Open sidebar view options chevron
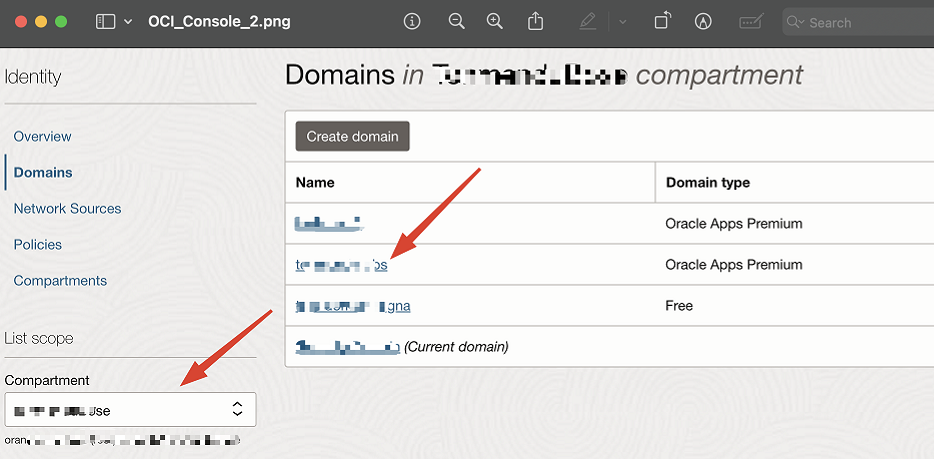Image resolution: width=934 pixels, height=459 pixels. tap(128, 22)
